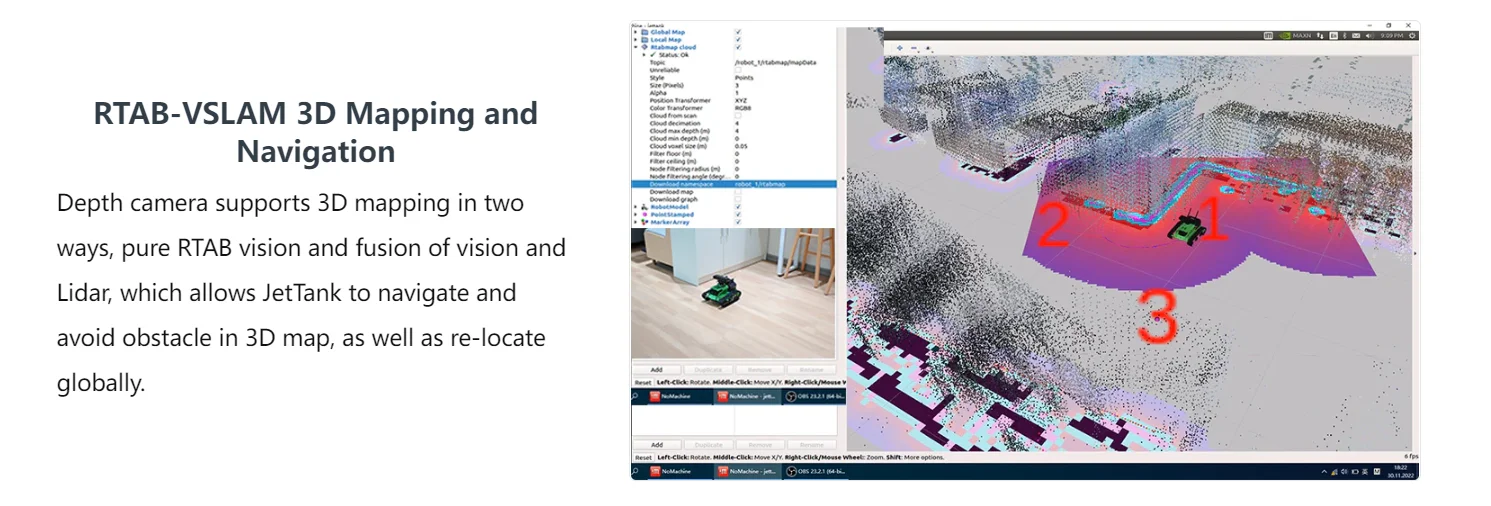Click the RobotModel display icon
The height and width of the screenshot is (506, 1491).
[x=645, y=207]
